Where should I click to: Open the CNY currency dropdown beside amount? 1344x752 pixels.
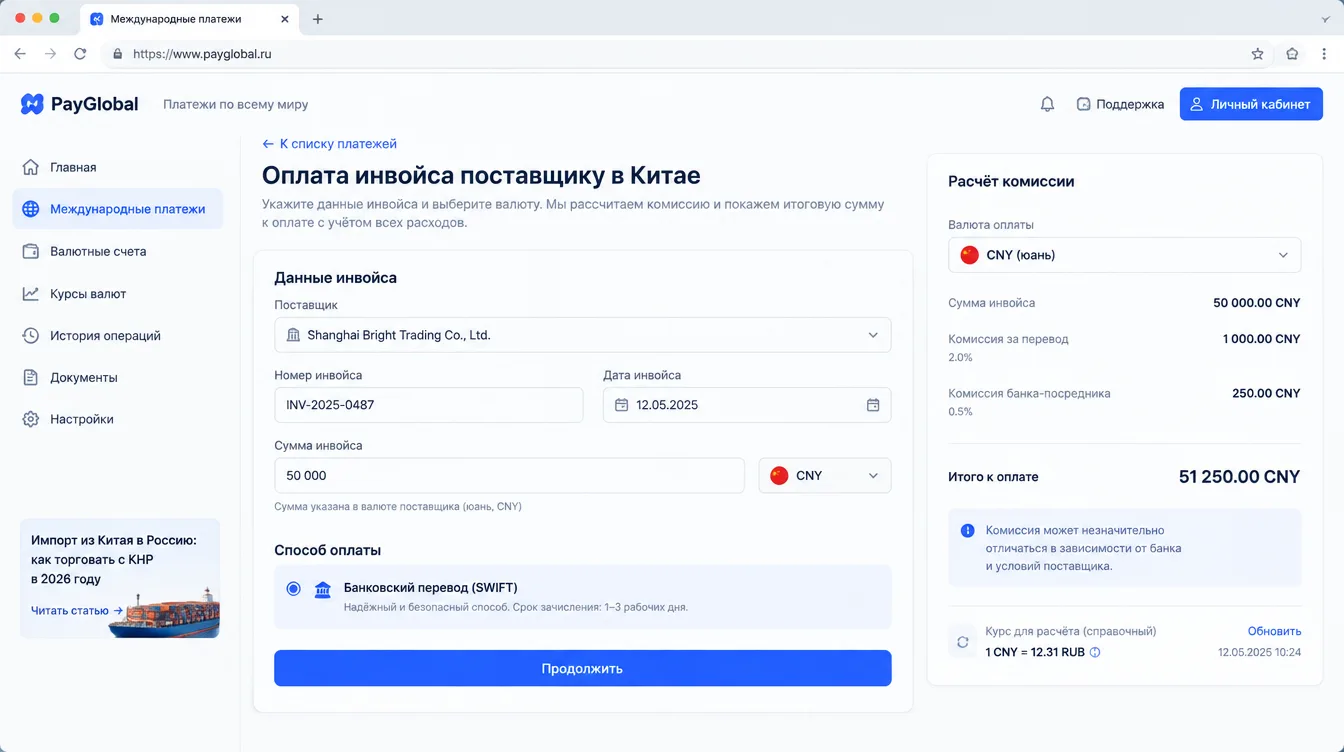coord(825,476)
